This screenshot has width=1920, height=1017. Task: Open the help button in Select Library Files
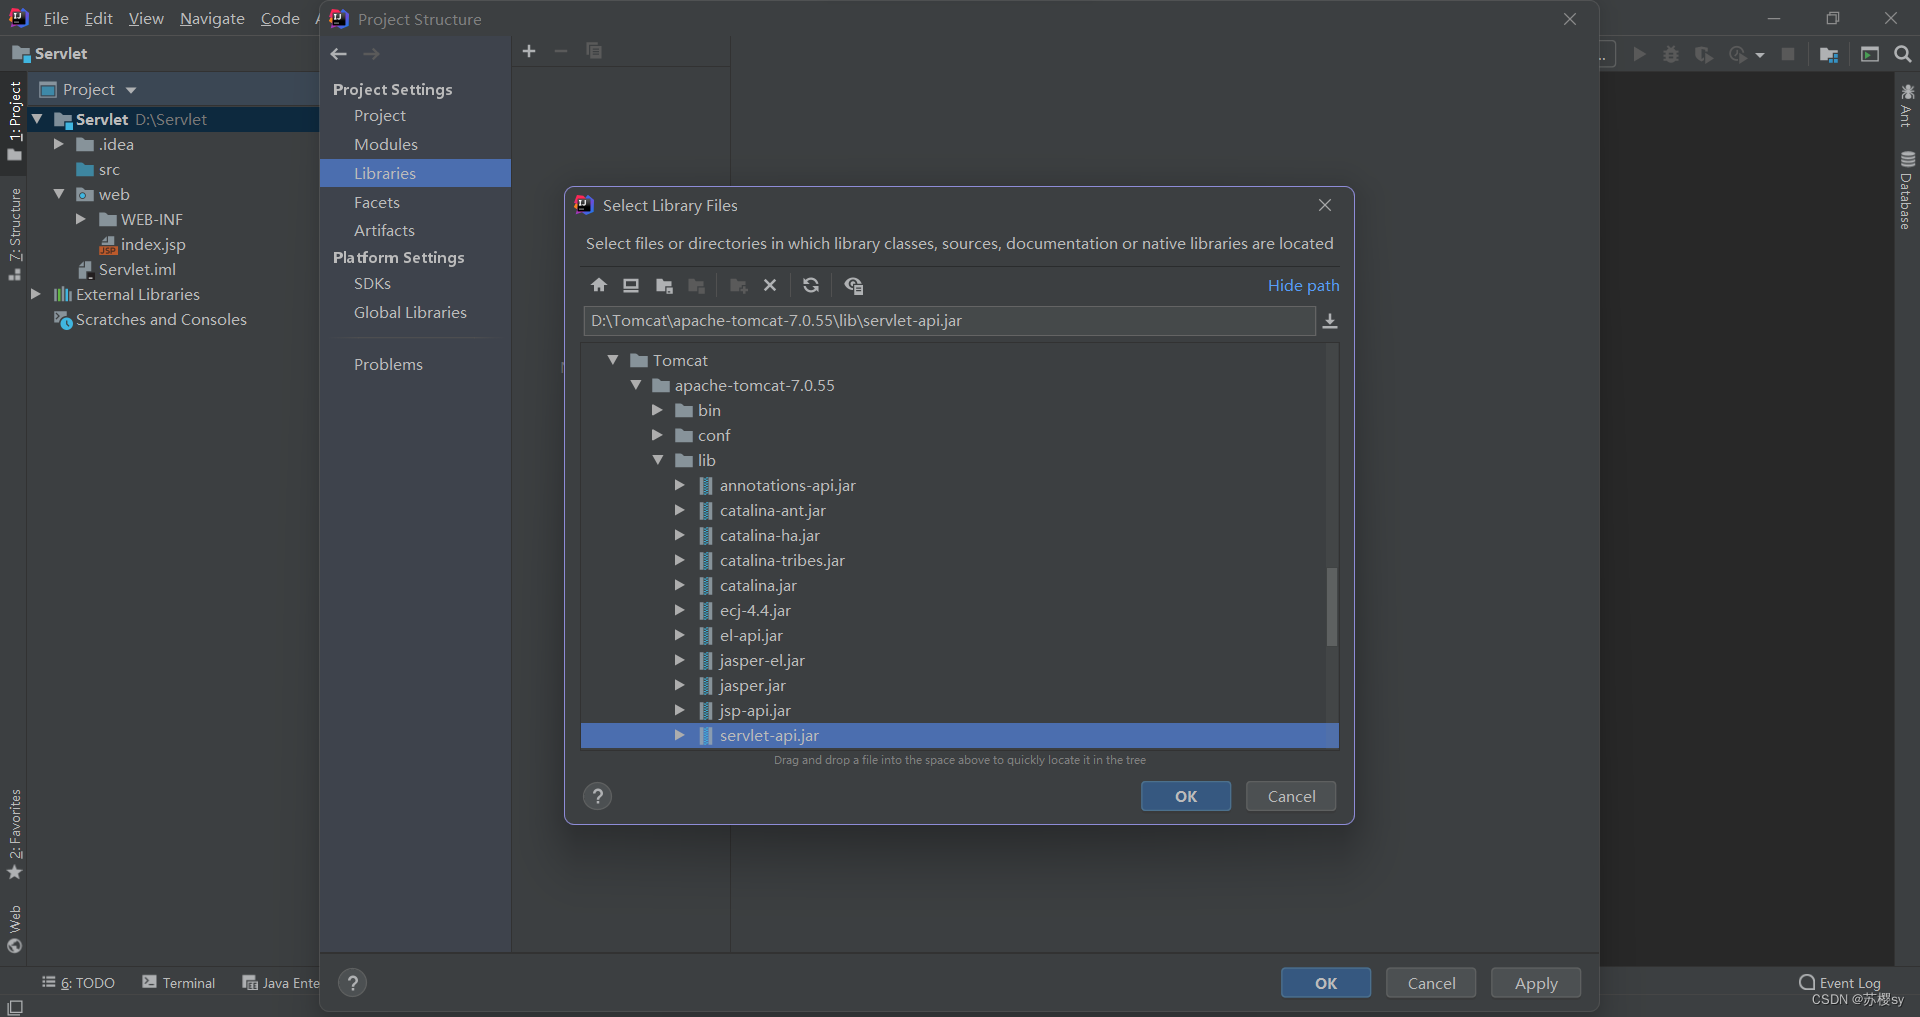tap(598, 796)
